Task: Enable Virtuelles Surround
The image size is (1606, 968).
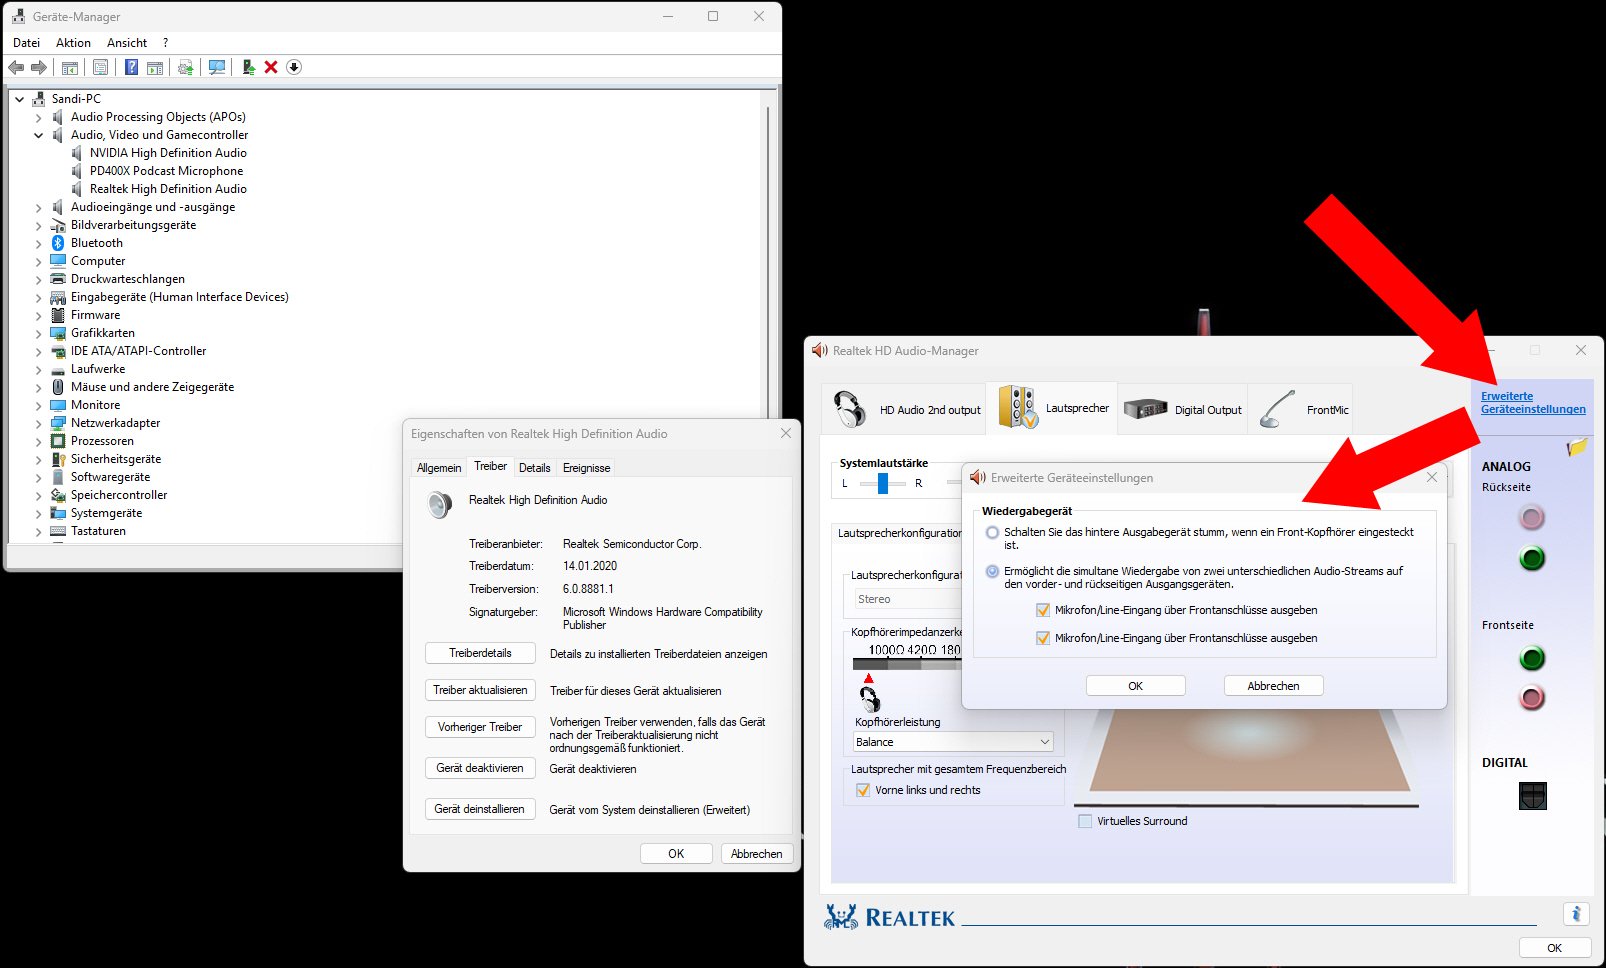Action: [x=1083, y=820]
